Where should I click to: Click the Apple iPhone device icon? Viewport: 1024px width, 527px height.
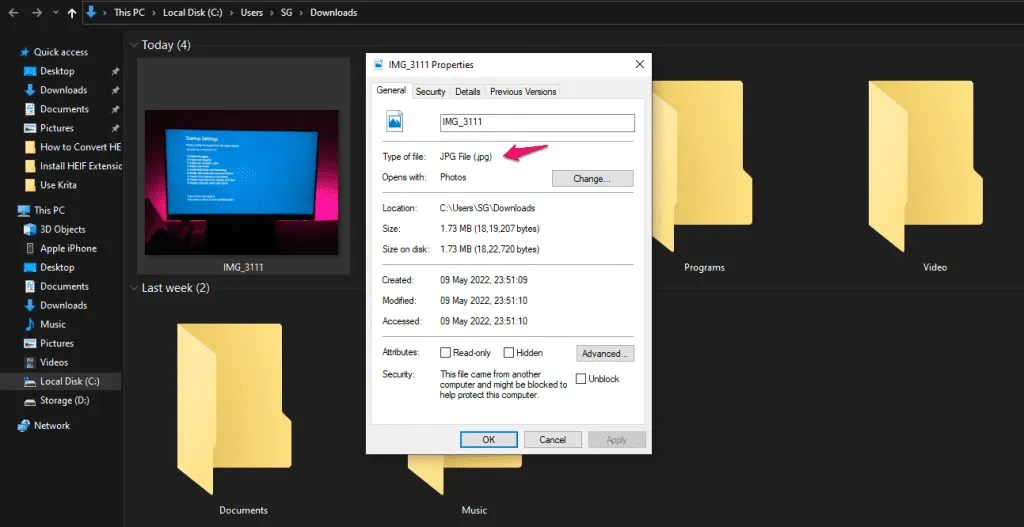[29, 248]
